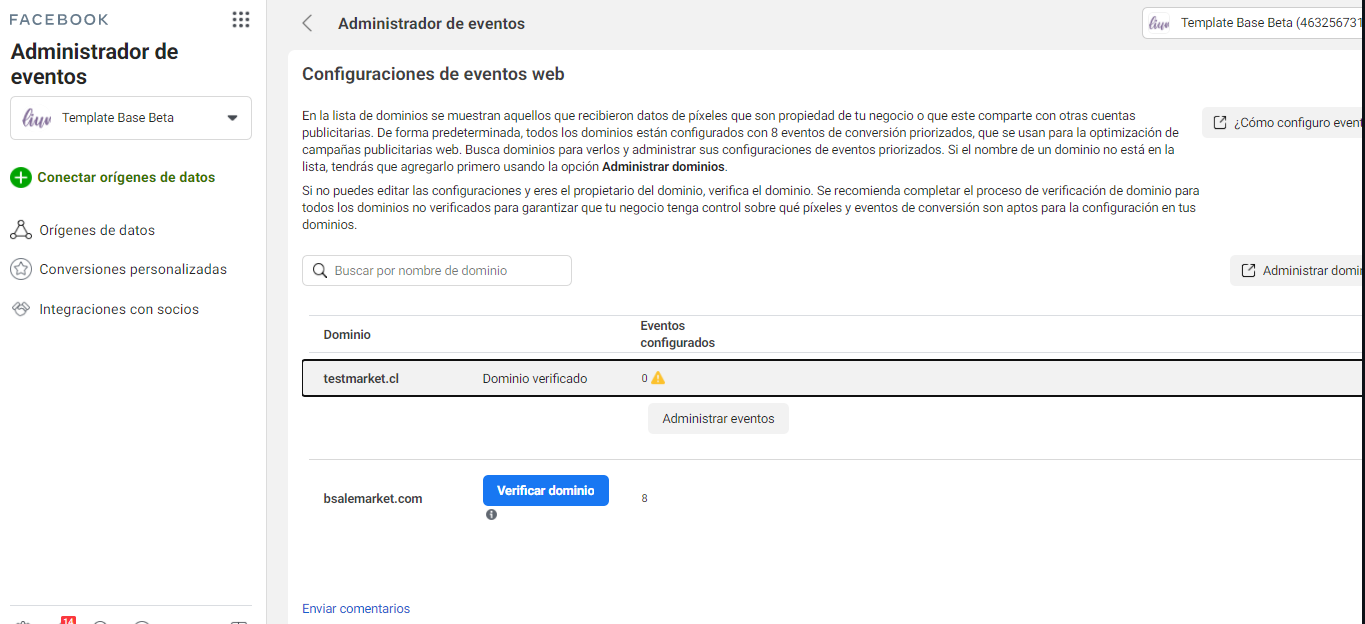The width and height of the screenshot is (1365, 624).
Task: Select the testmarket.cl domain row
Action: pyautogui.click(x=833, y=378)
